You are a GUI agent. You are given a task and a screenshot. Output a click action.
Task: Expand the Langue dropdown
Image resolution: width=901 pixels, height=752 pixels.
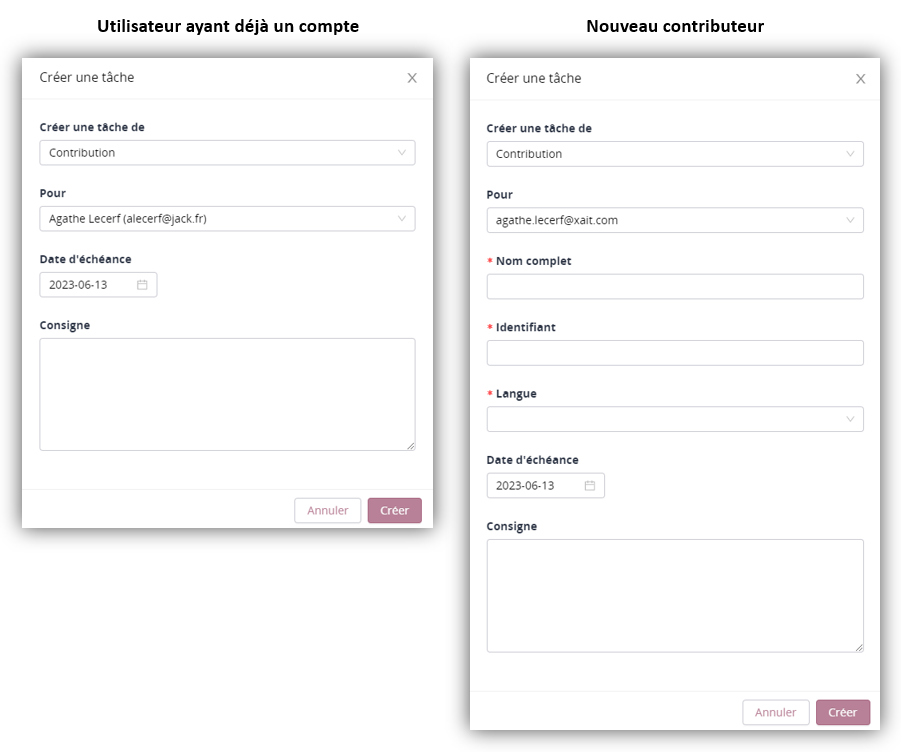(675, 419)
